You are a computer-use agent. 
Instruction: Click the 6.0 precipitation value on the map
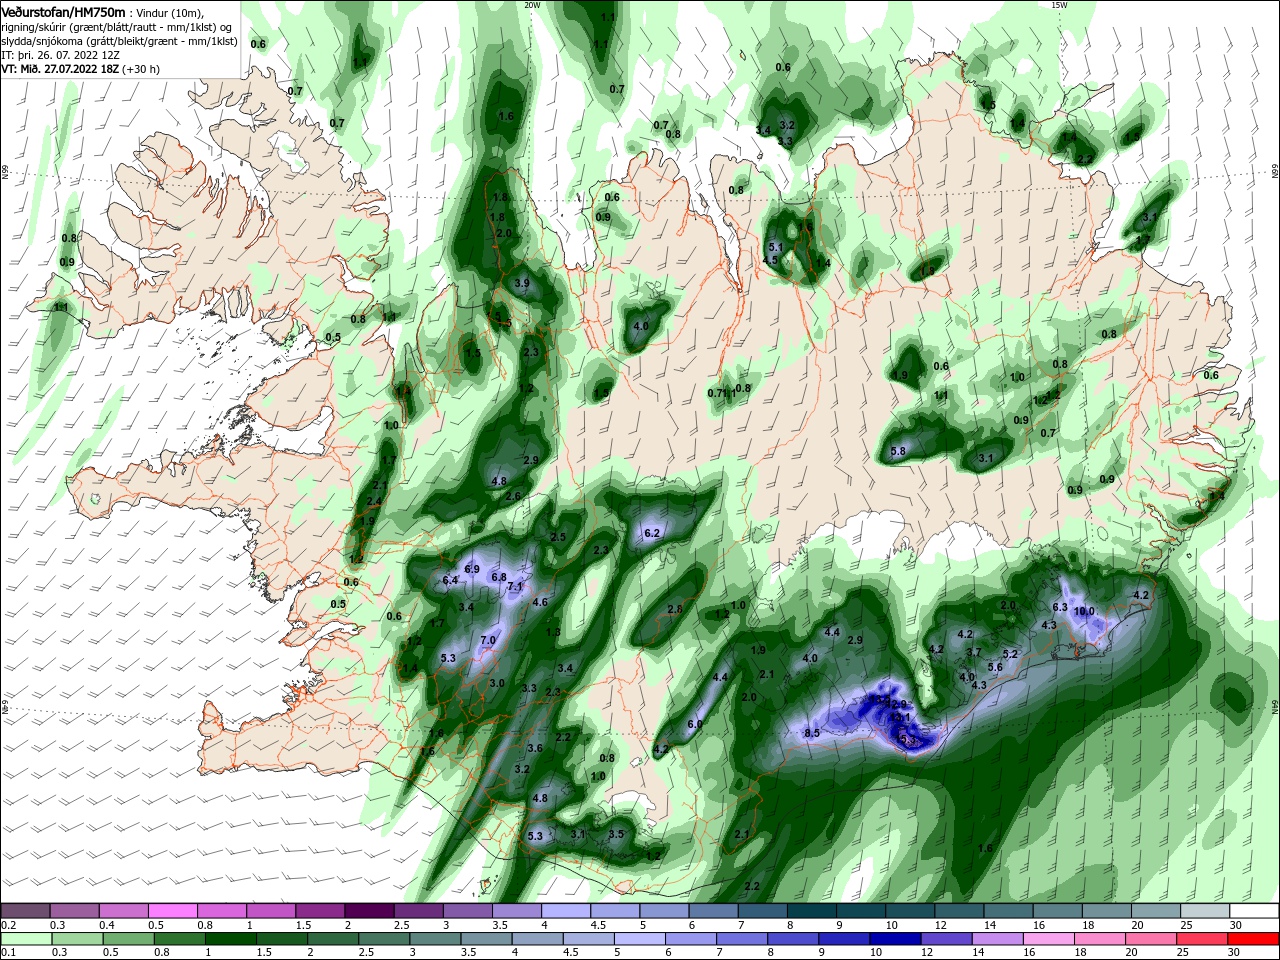pos(695,723)
